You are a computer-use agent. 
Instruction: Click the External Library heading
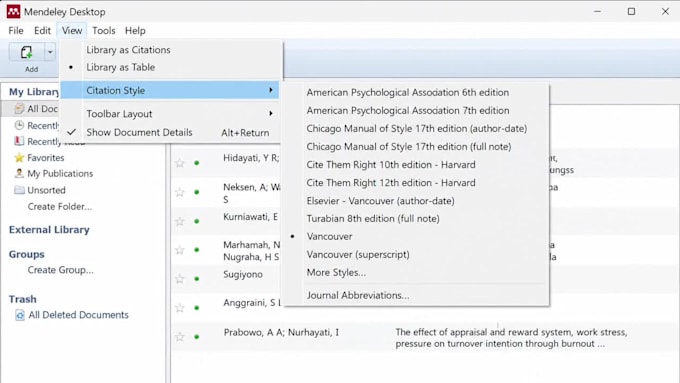pos(49,229)
